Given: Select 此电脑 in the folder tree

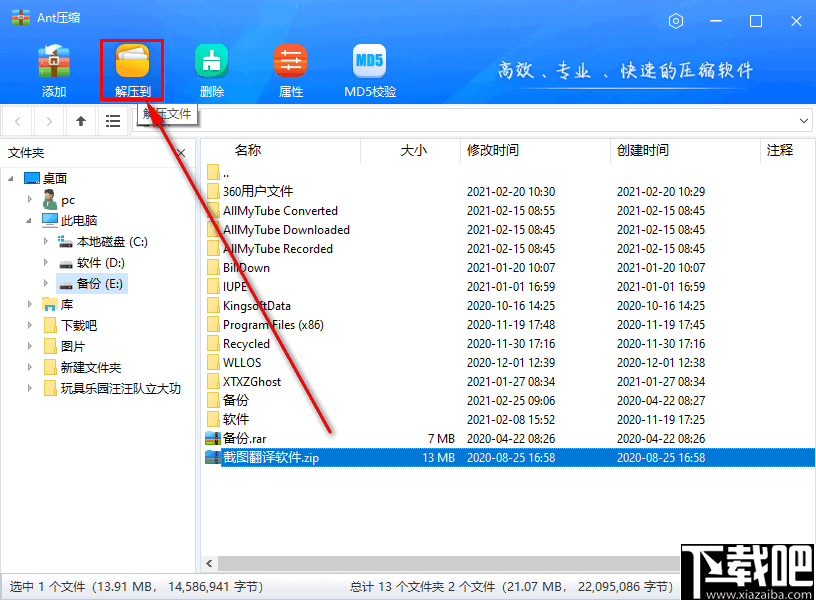Looking at the screenshot, I should (69, 221).
